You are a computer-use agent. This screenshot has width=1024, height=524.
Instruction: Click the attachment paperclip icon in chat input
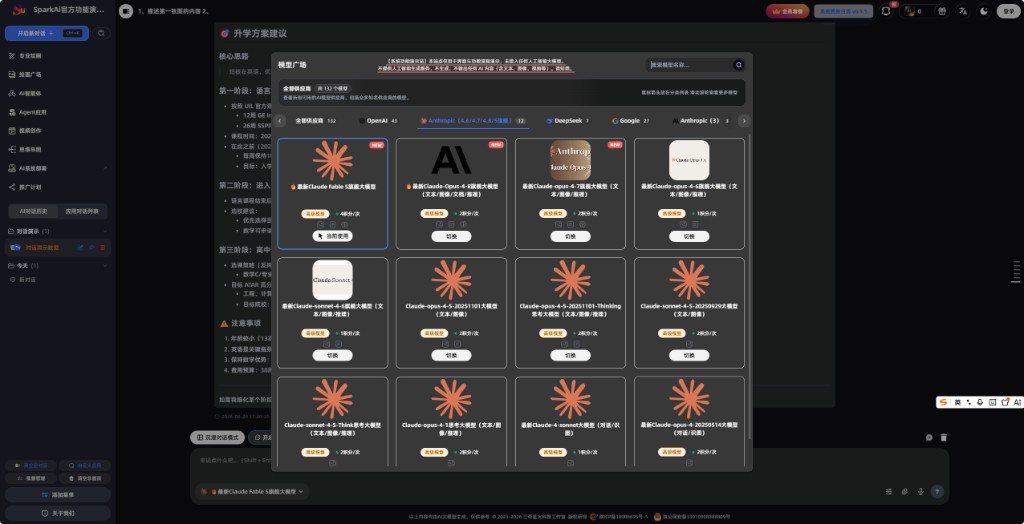905,491
